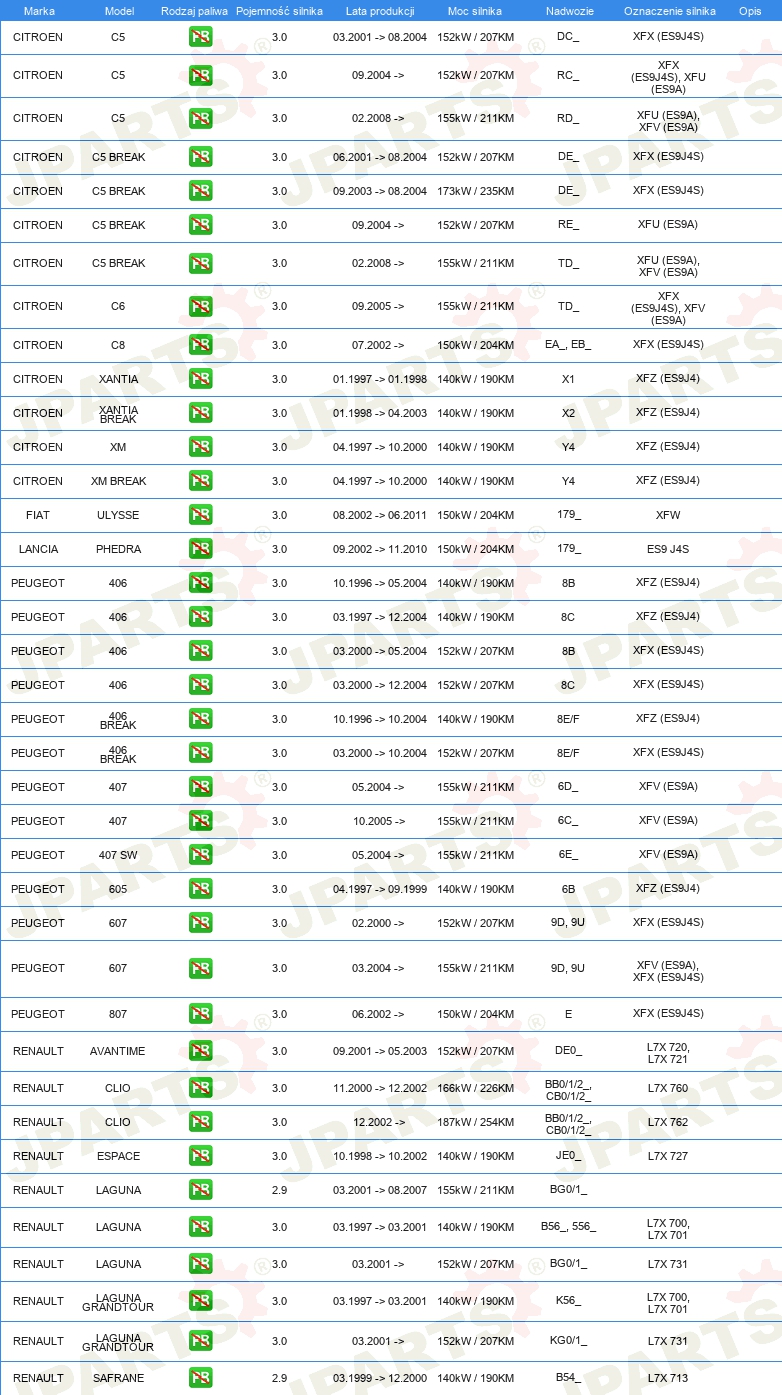Select the ES9 J4S engine code cell
The height and width of the screenshot is (1395, 782).
(668, 549)
